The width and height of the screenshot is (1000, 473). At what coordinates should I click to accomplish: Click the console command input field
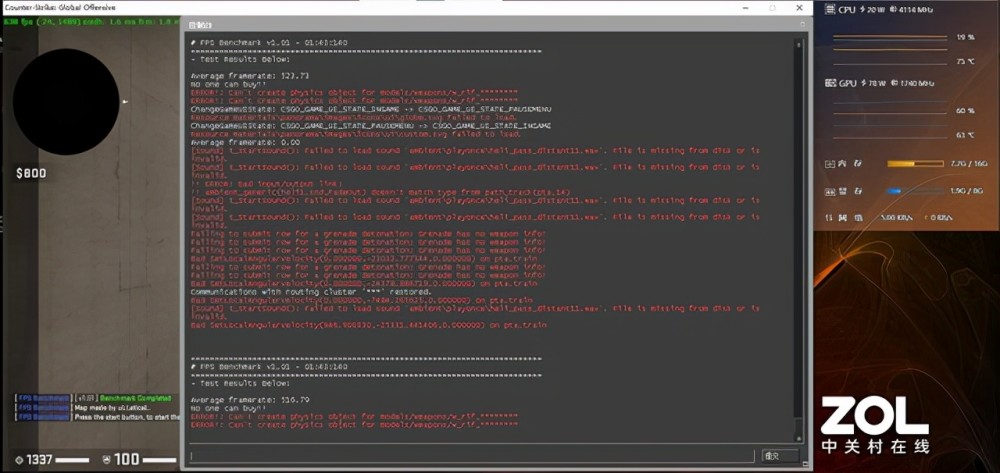[472, 456]
